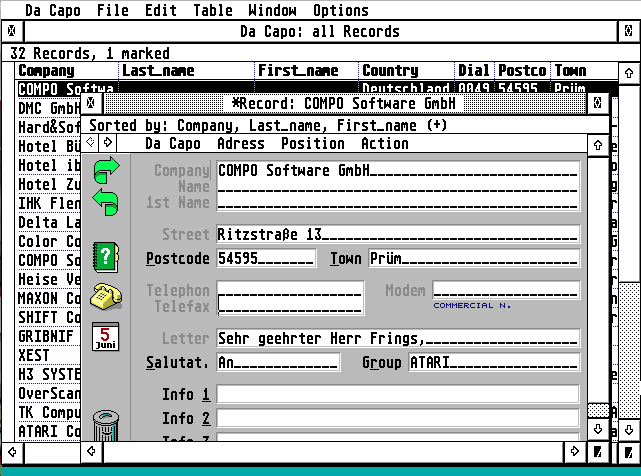Click the Telephon input field

tap(290, 290)
